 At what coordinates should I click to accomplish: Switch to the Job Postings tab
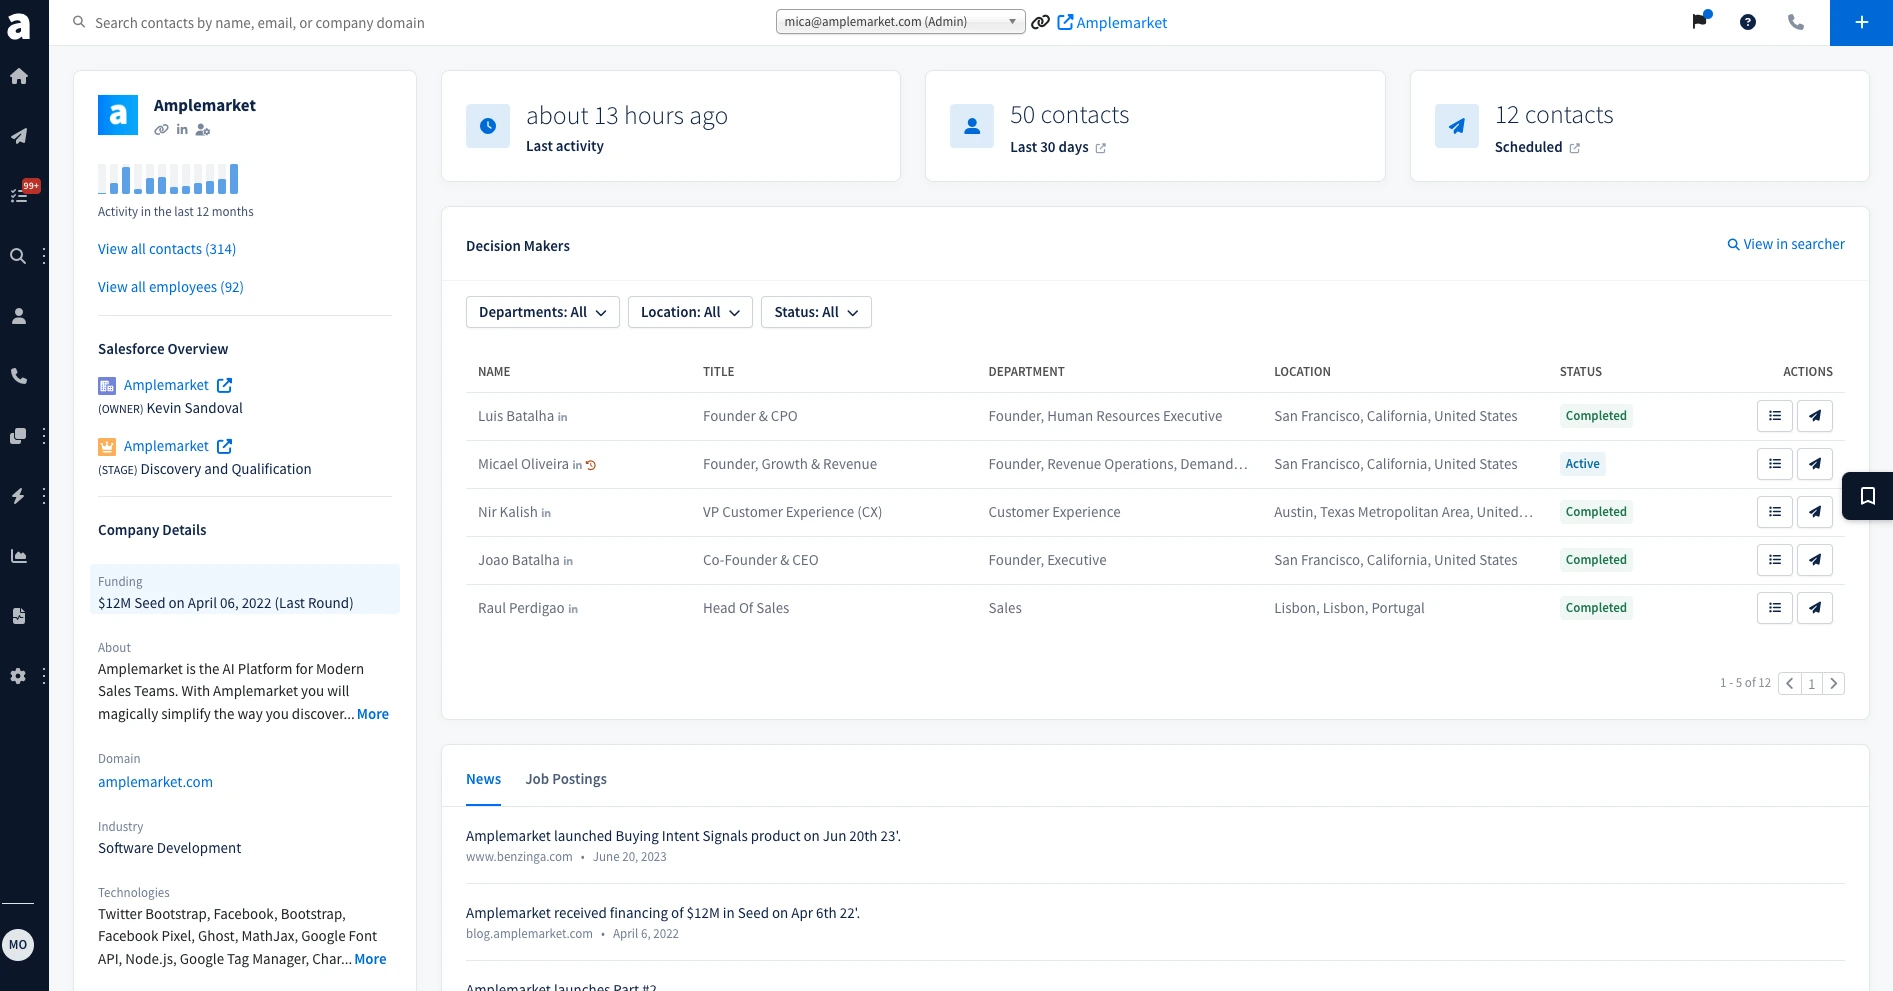[x=566, y=779]
